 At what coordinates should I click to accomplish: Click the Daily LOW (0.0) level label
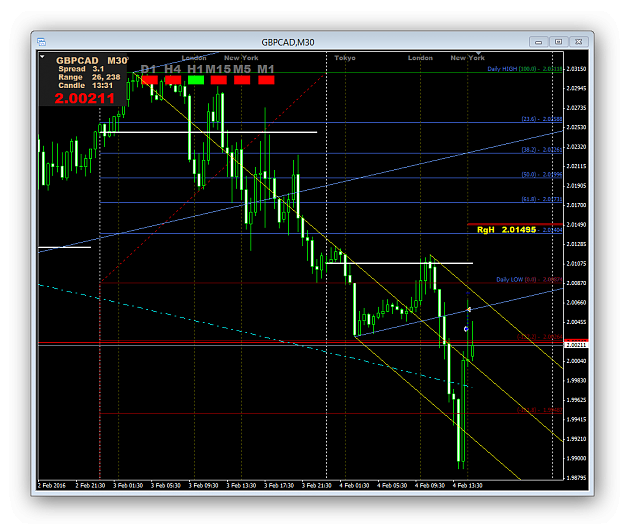[529, 279]
